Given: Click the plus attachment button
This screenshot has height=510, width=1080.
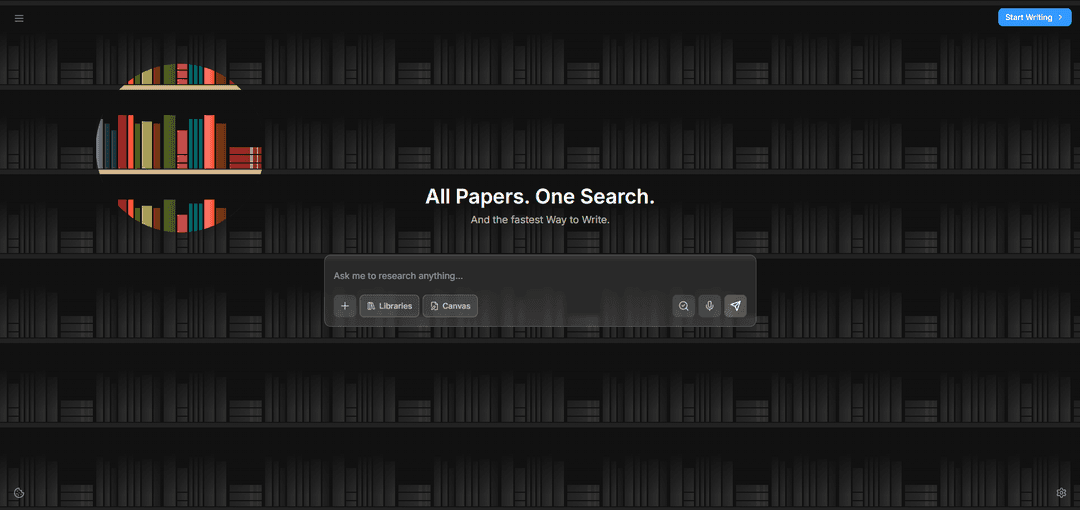Looking at the screenshot, I should (345, 306).
